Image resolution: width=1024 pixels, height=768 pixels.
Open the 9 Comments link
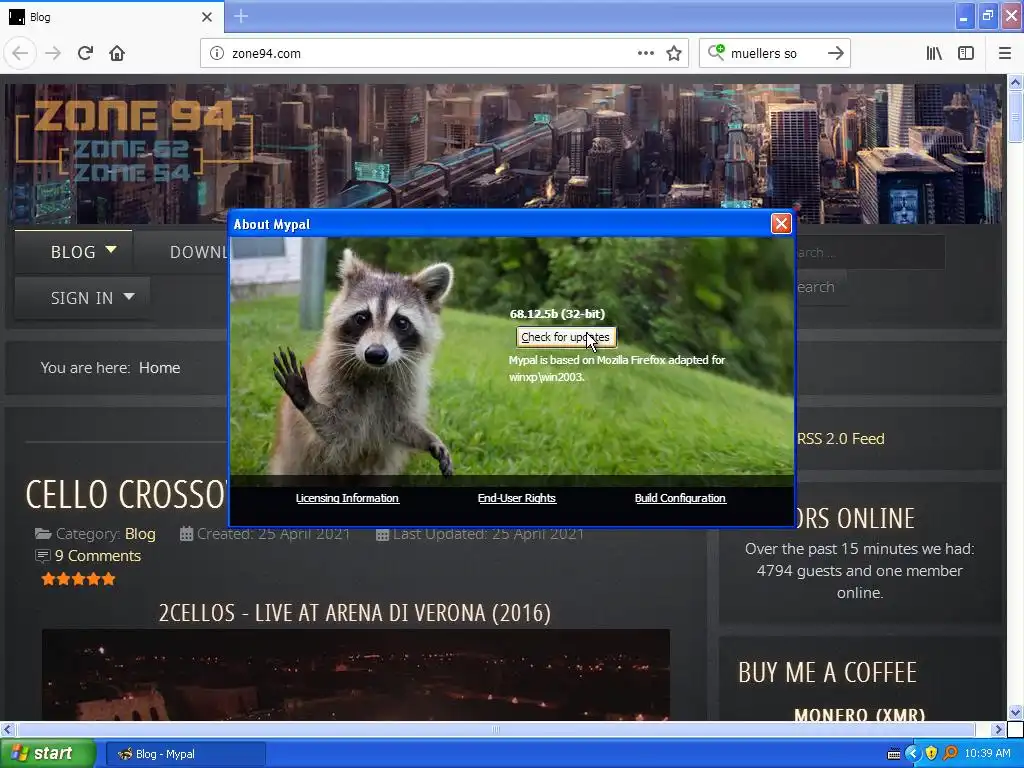tap(98, 556)
